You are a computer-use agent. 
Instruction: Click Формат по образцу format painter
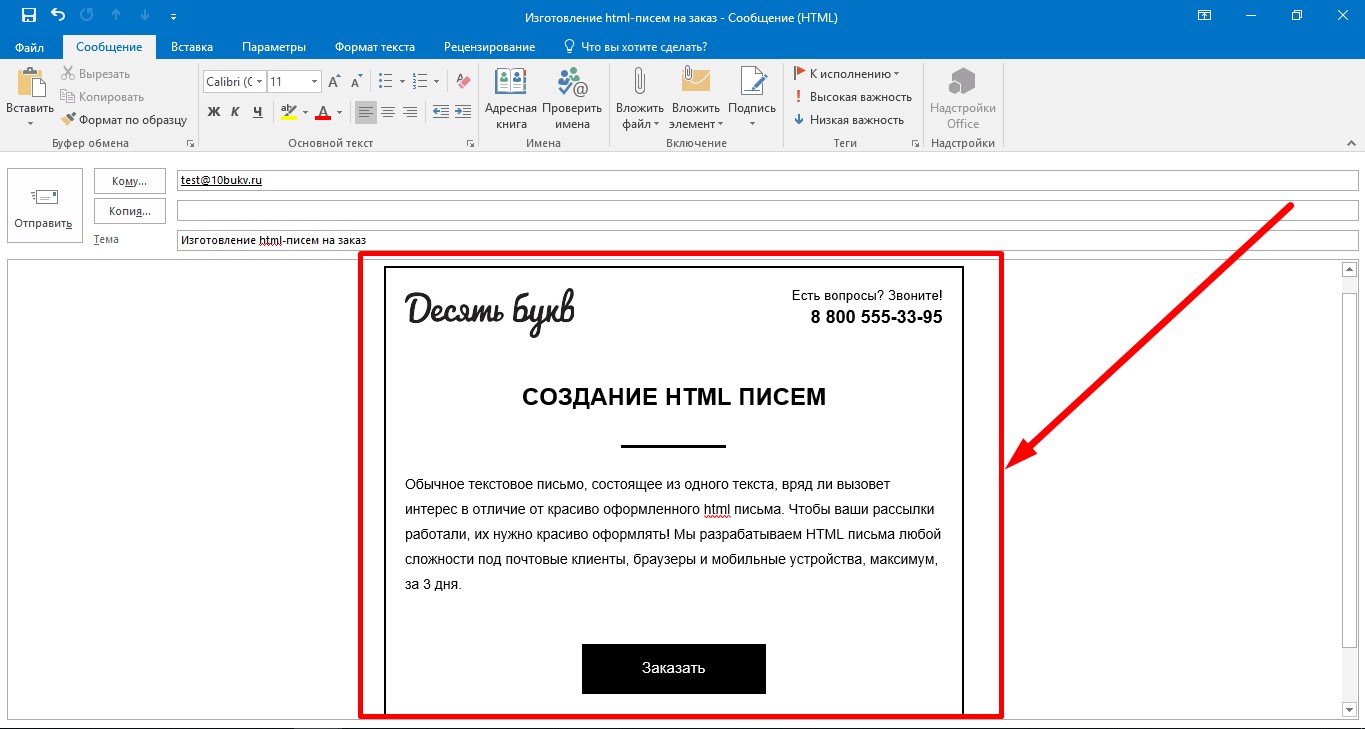(124, 120)
